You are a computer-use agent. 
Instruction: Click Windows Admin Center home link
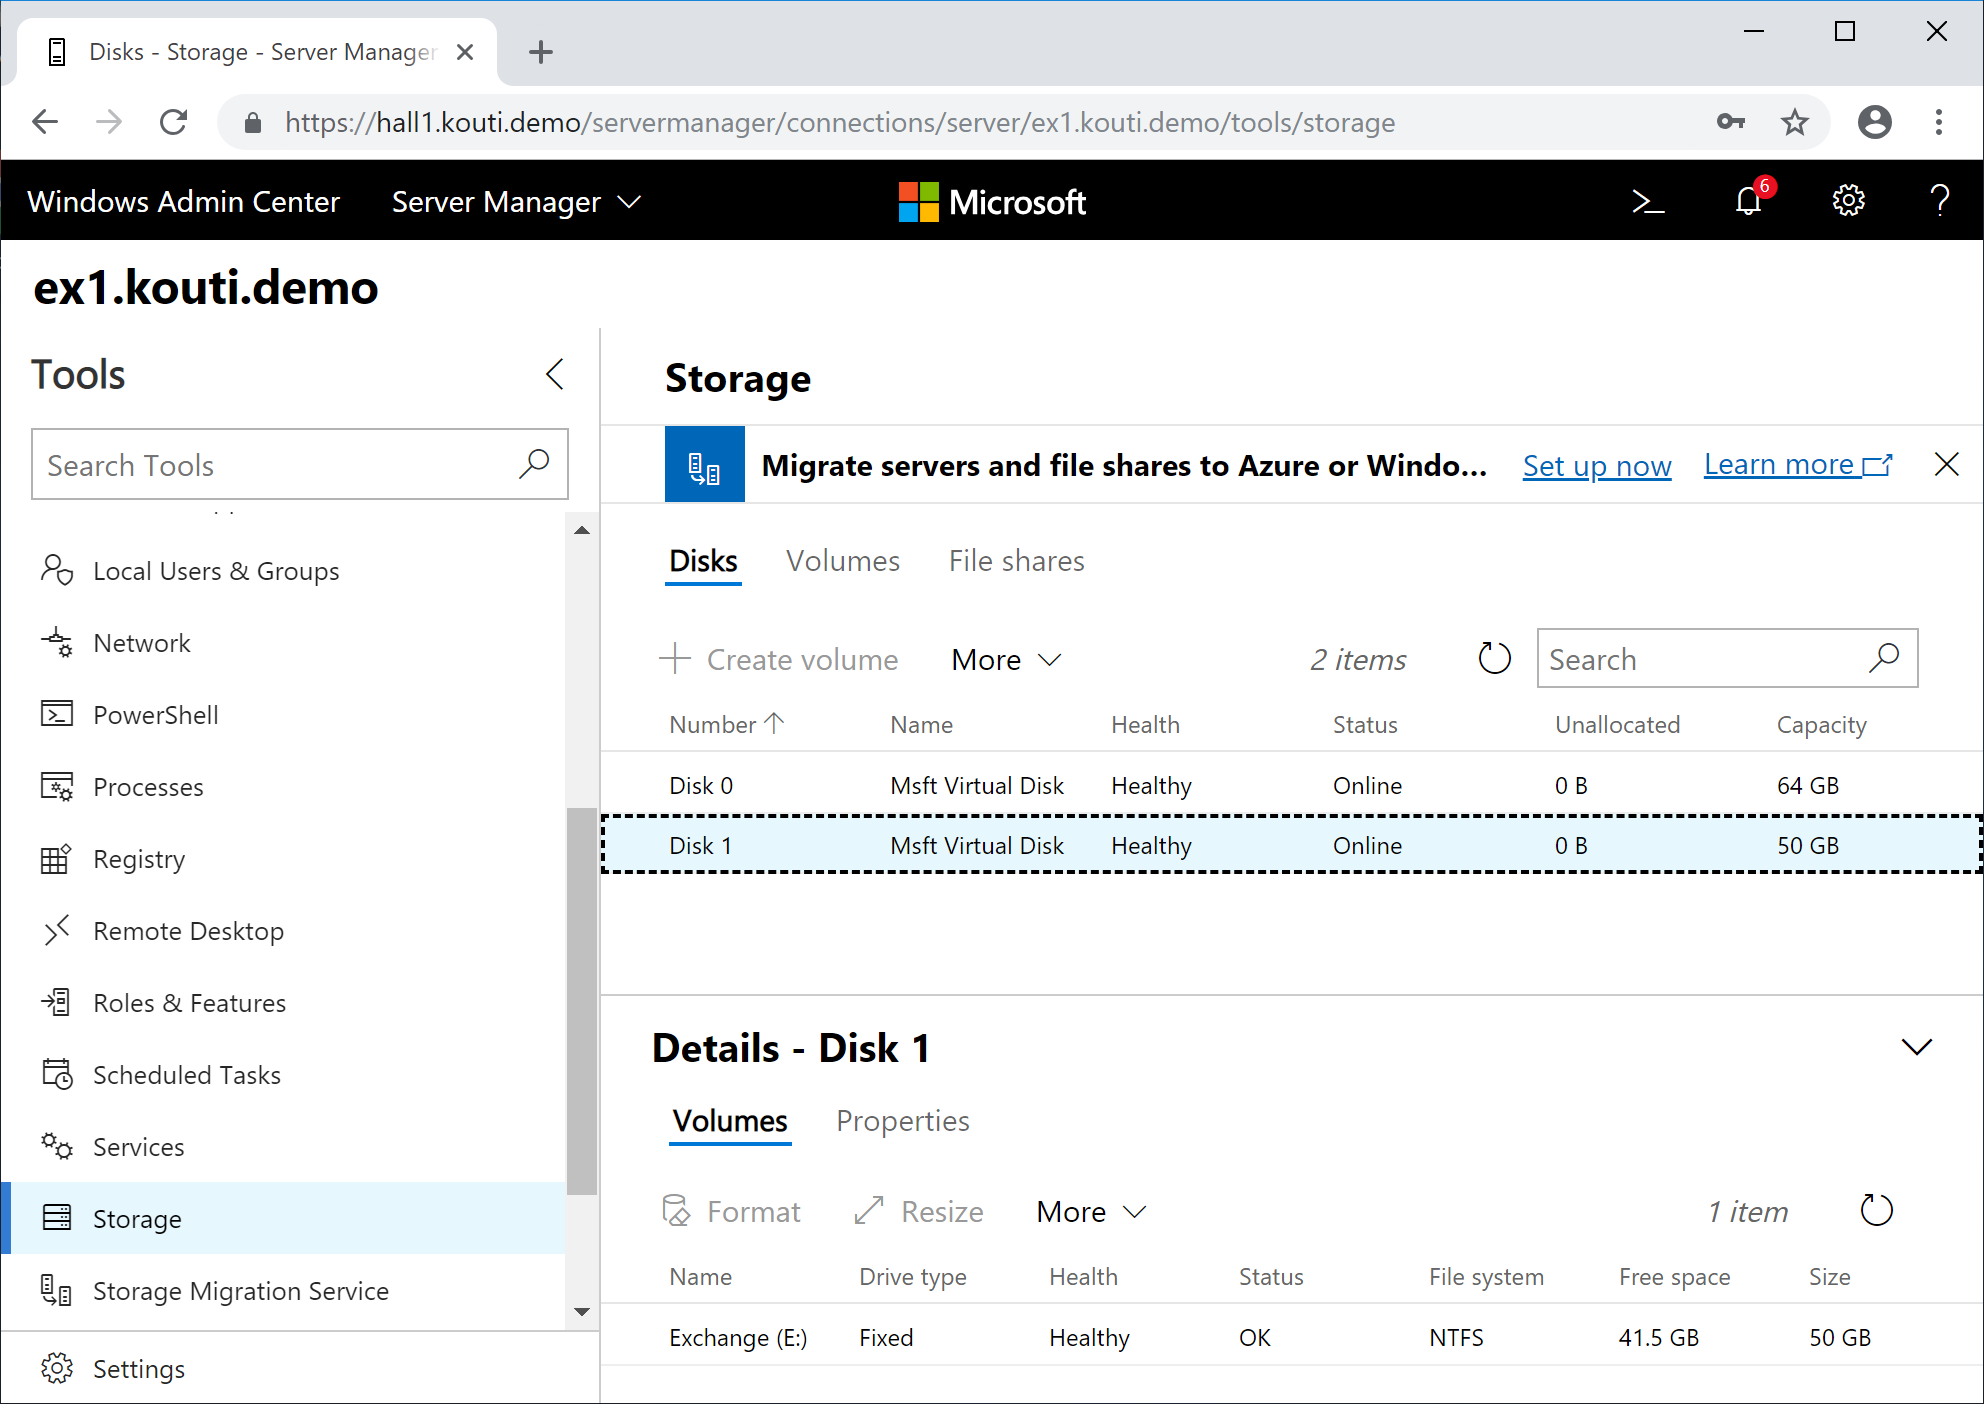[x=183, y=202]
